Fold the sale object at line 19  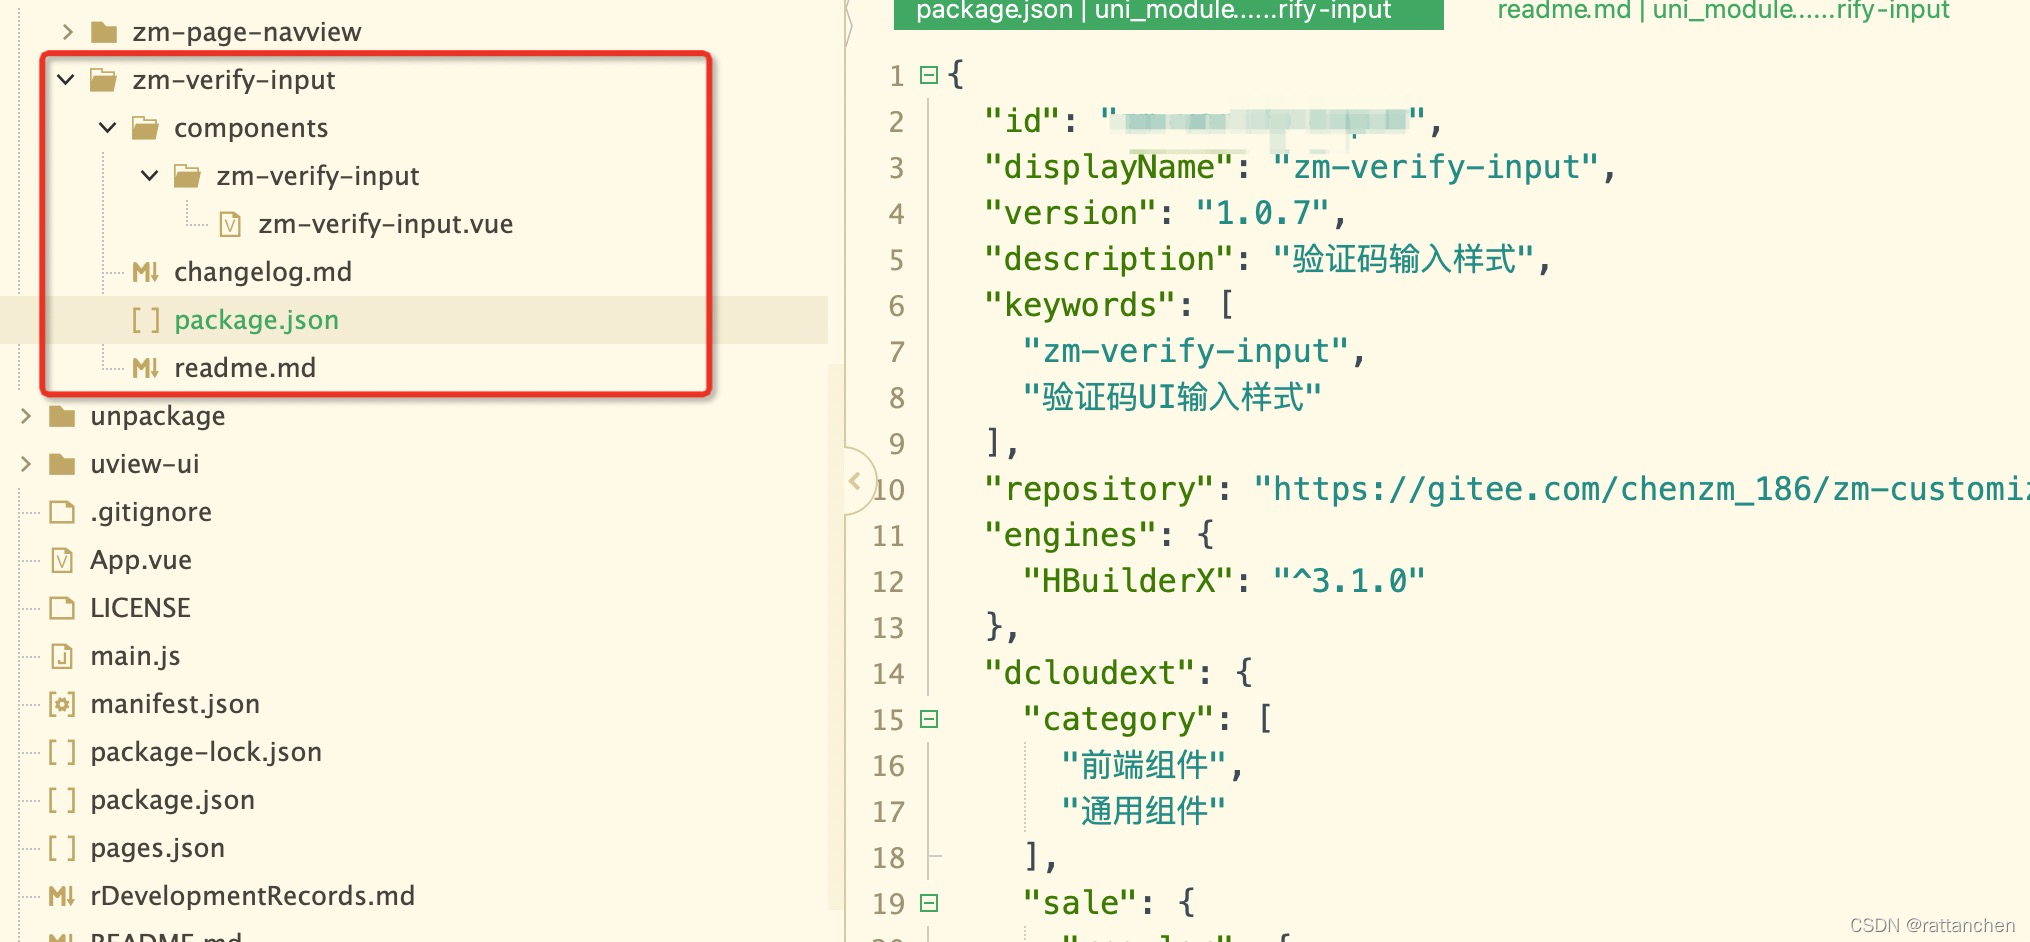click(x=929, y=902)
